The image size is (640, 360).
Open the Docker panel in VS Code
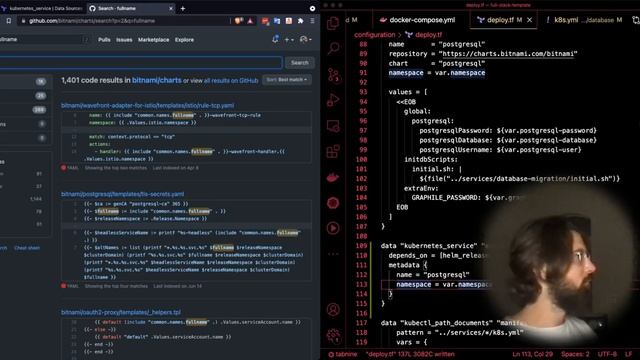tap(333, 178)
